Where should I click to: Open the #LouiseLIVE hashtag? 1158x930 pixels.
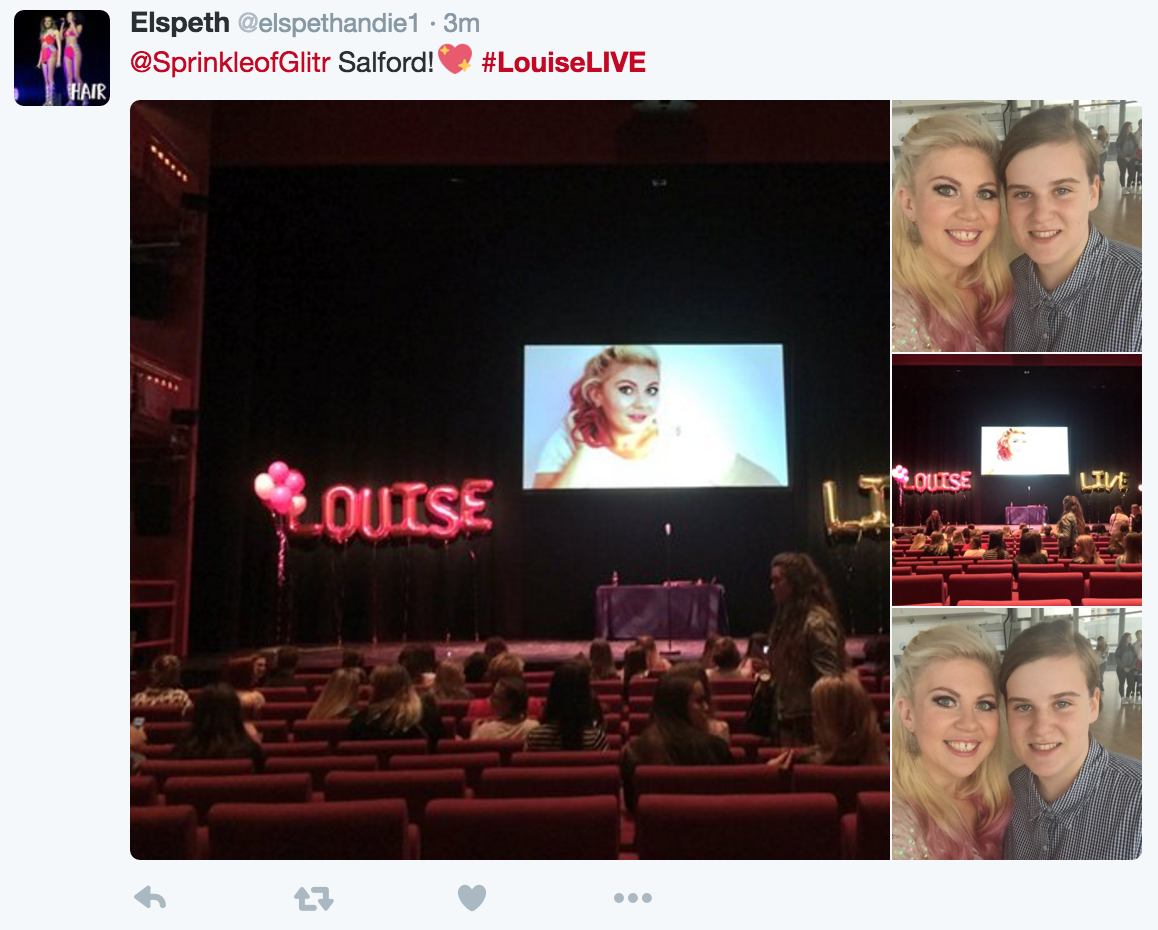tap(563, 62)
